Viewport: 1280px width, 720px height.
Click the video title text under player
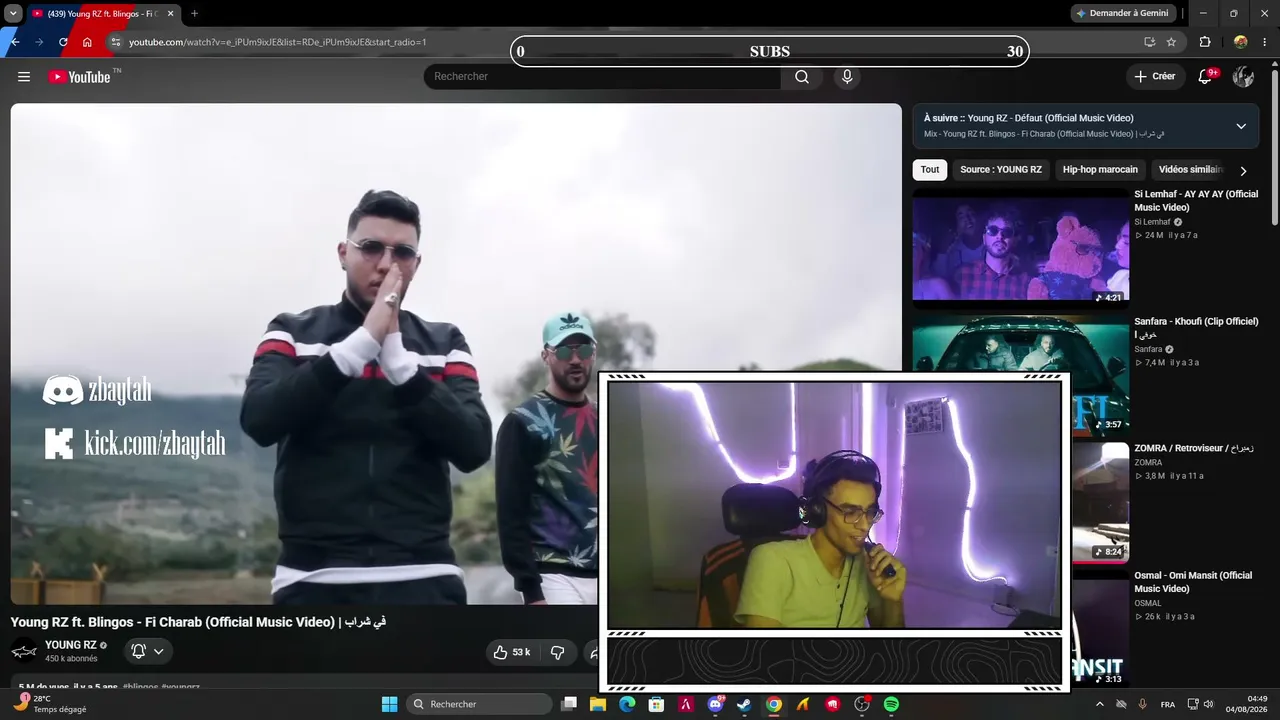point(198,622)
